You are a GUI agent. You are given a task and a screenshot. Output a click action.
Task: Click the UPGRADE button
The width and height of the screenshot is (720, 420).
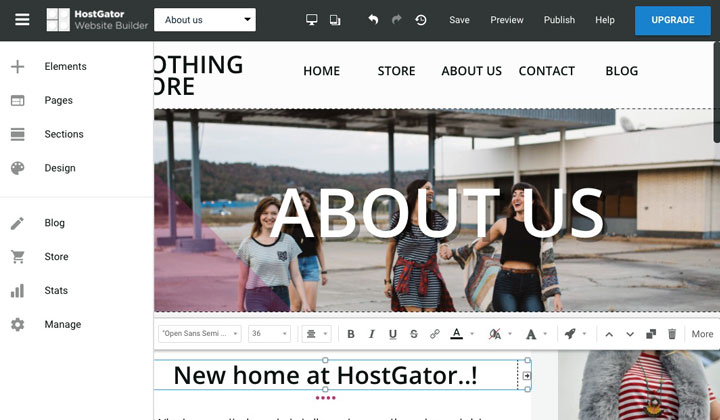[673, 20]
